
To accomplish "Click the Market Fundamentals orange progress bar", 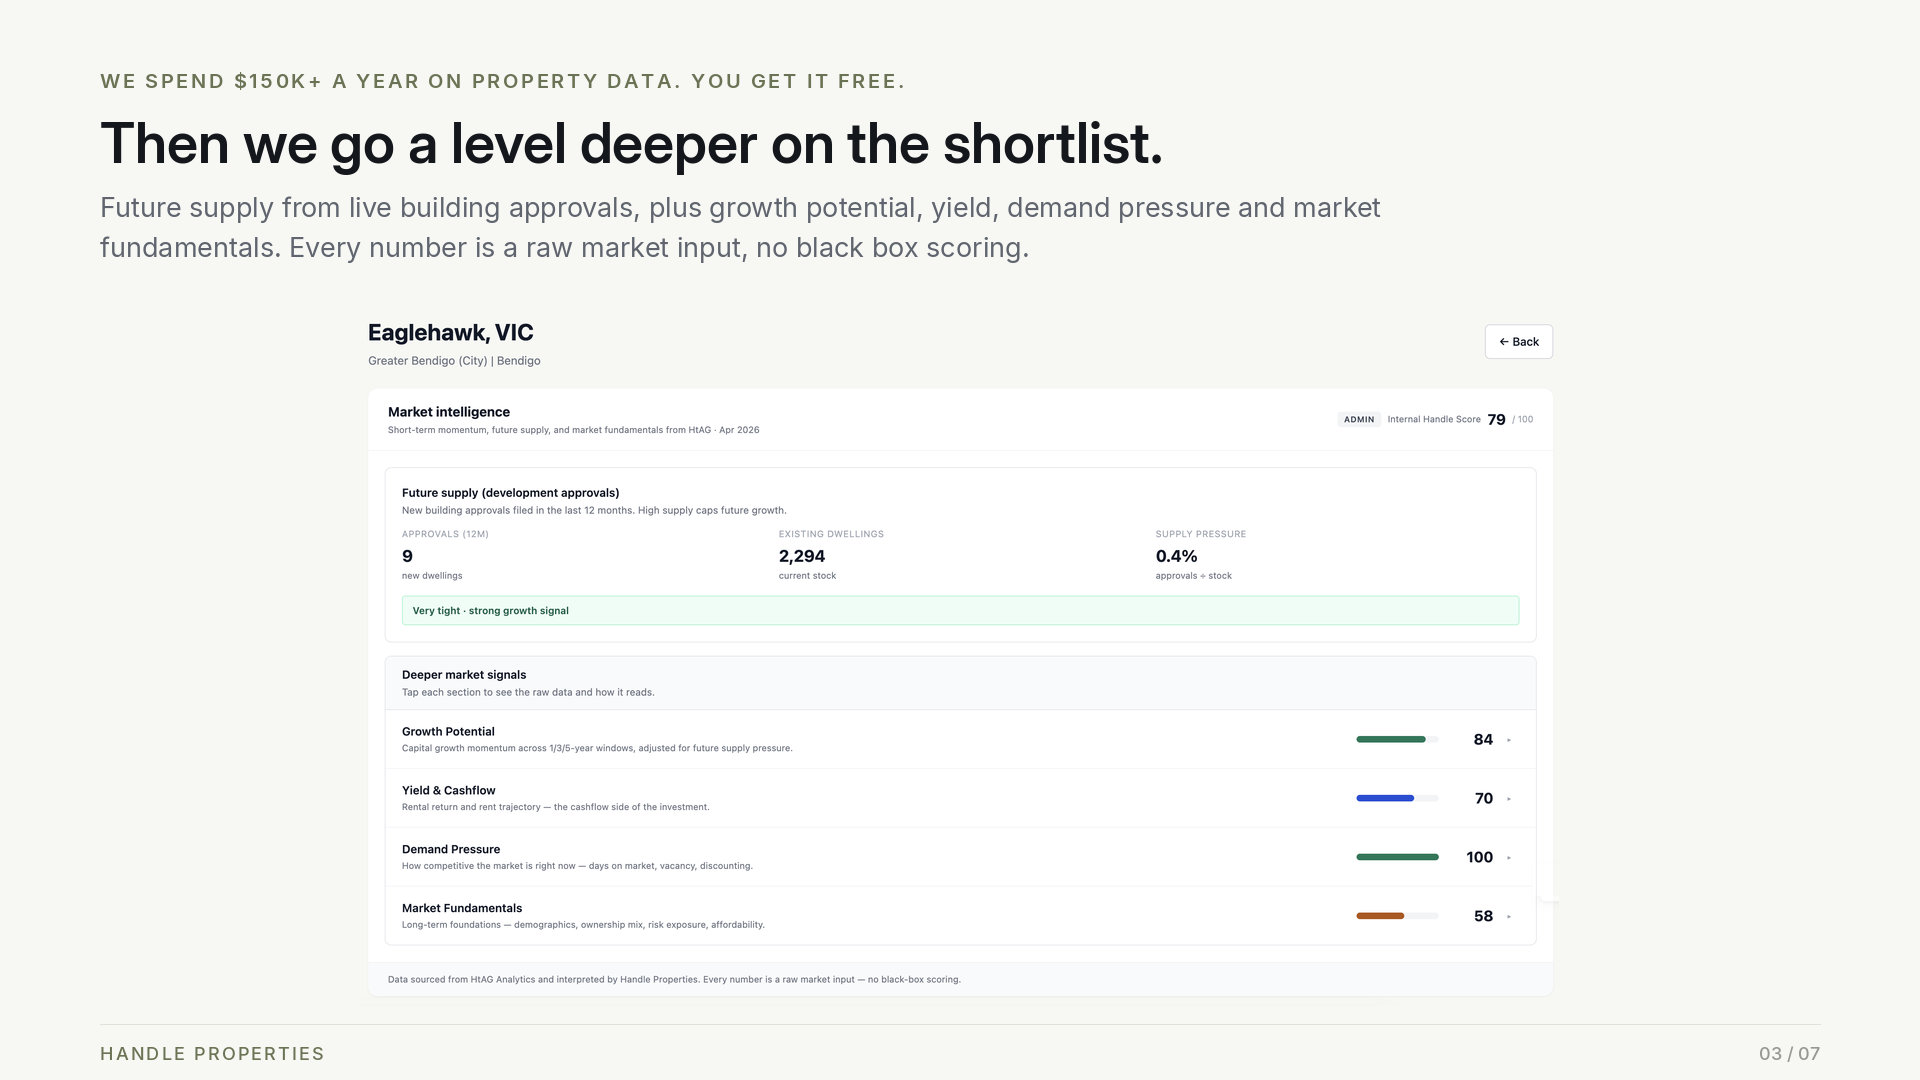I will pyautogui.click(x=1397, y=916).
